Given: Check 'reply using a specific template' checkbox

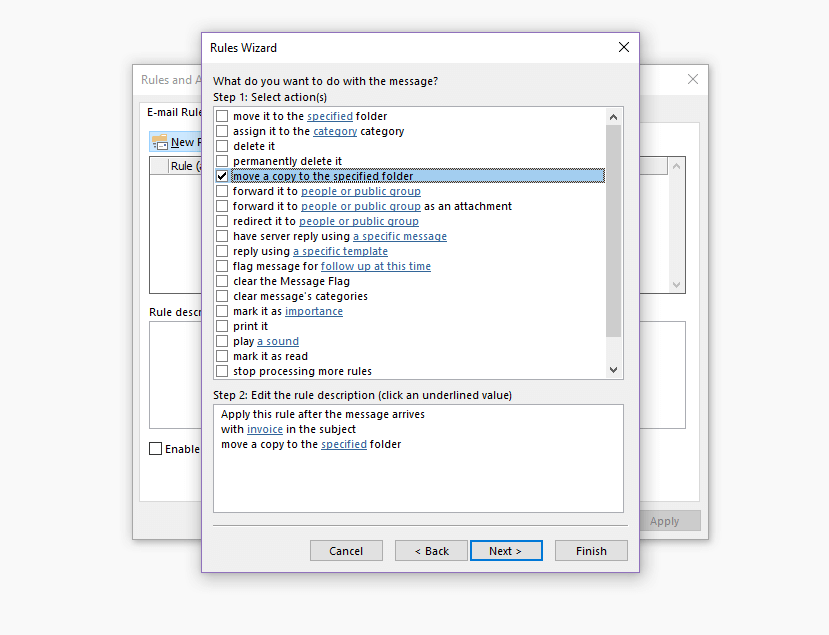Looking at the screenshot, I should click(x=222, y=251).
